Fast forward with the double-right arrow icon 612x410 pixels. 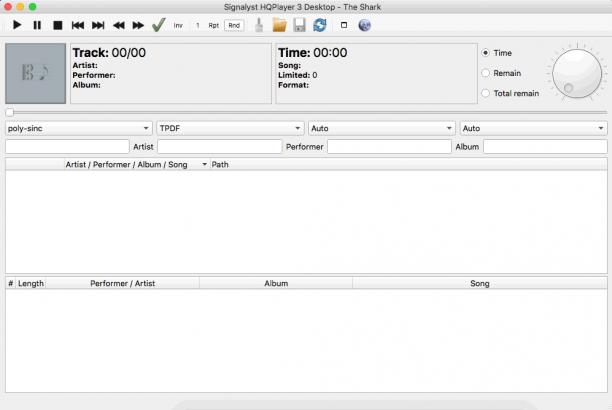138,25
